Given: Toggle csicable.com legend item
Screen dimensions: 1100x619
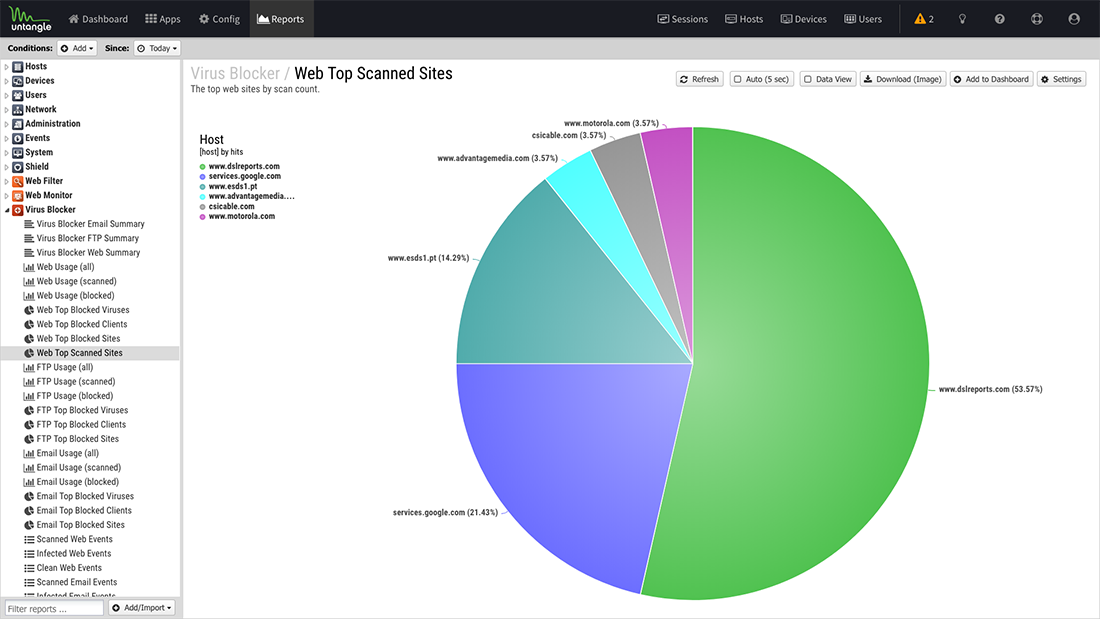Looking at the screenshot, I should (x=227, y=206).
